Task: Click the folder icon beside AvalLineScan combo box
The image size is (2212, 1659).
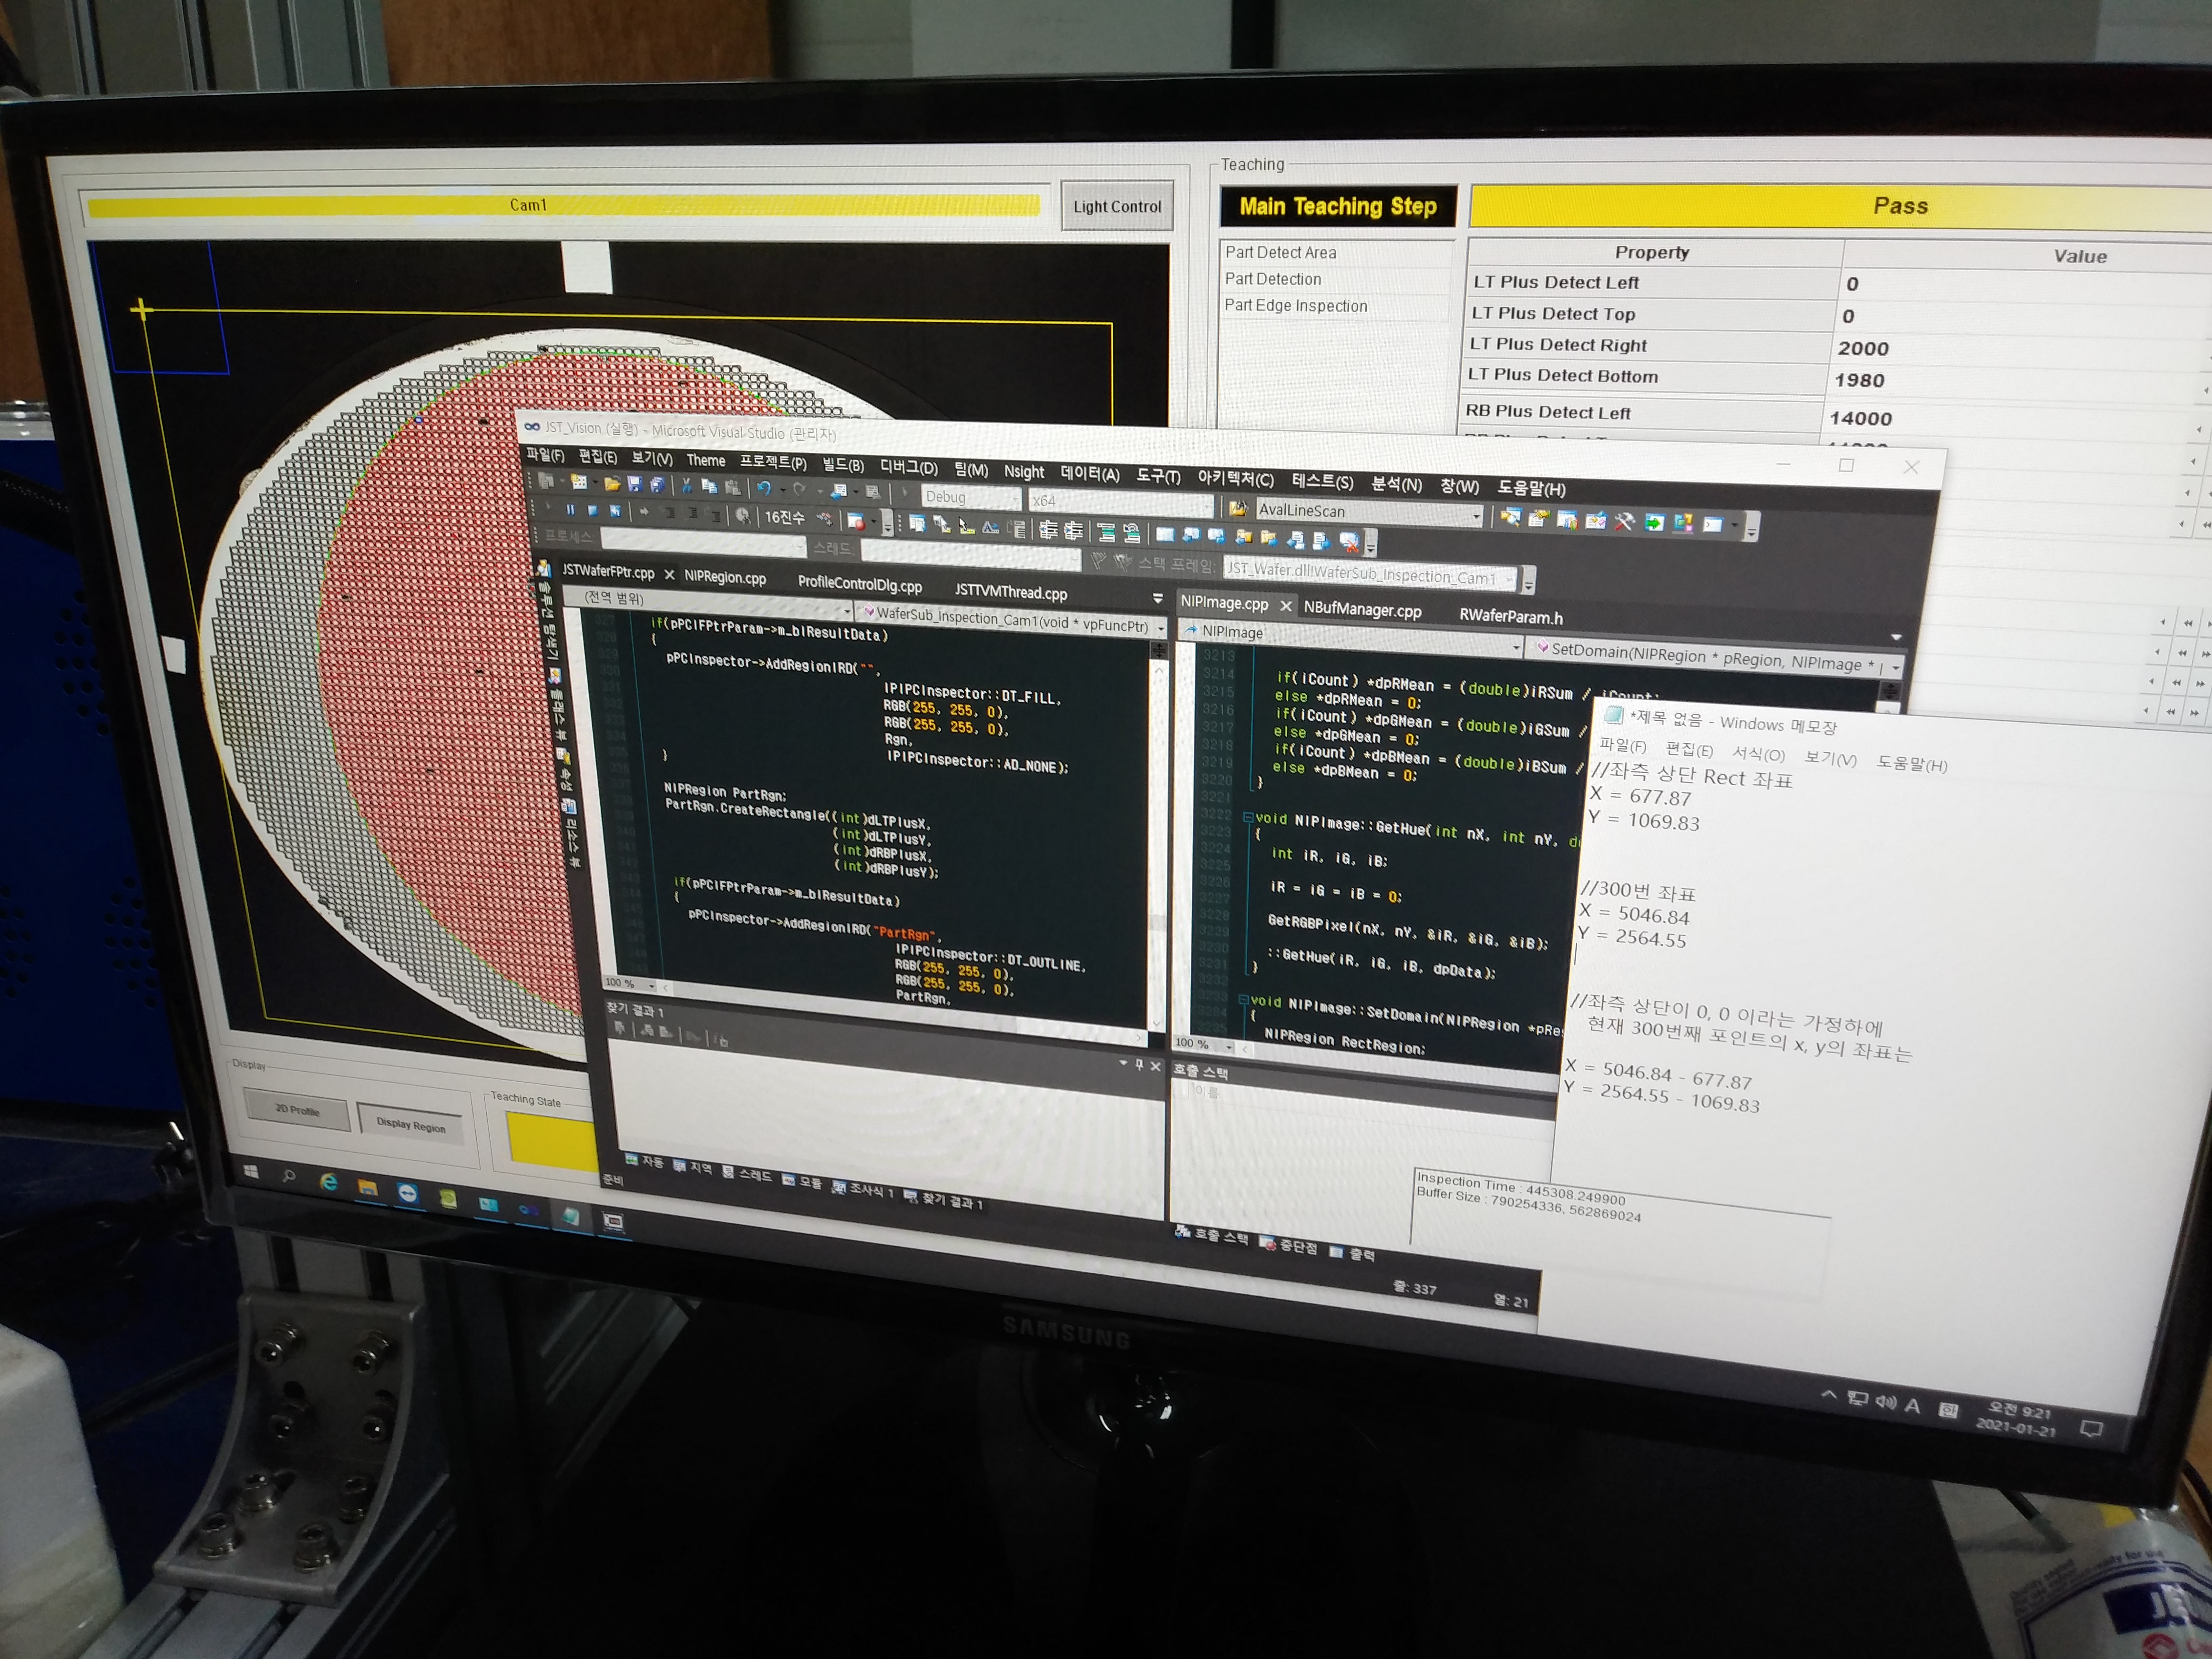Action: pos(1238,509)
